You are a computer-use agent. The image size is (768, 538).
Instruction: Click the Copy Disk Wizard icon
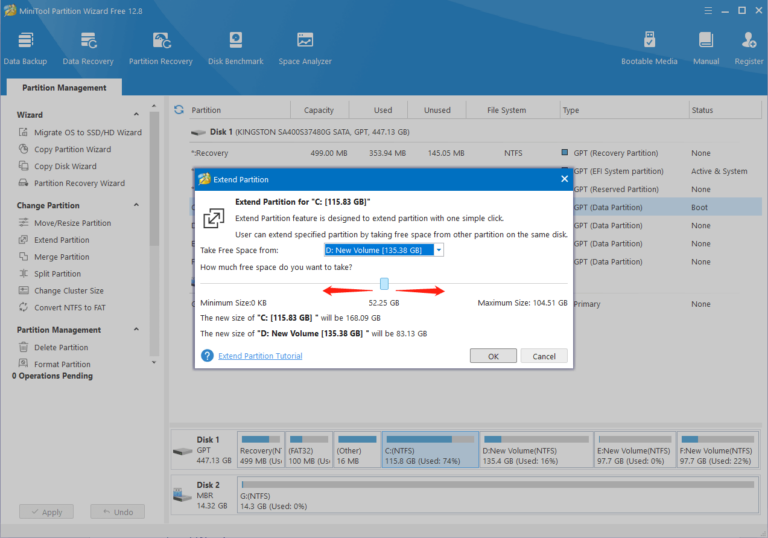click(23, 166)
